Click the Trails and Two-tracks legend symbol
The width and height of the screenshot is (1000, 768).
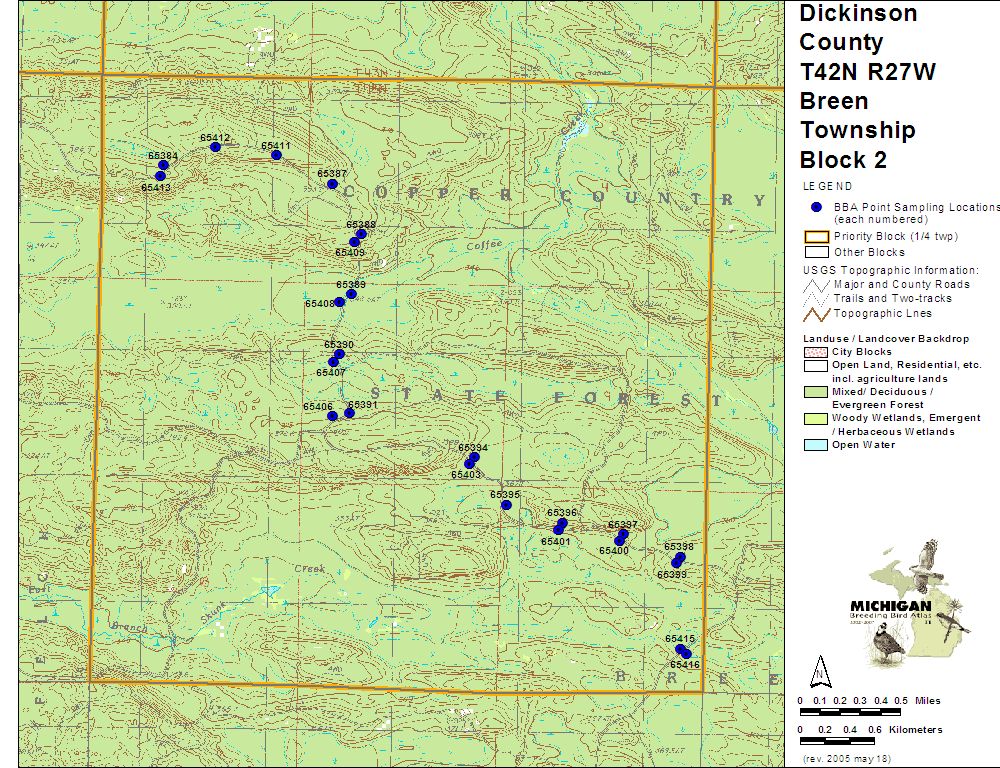(817, 299)
